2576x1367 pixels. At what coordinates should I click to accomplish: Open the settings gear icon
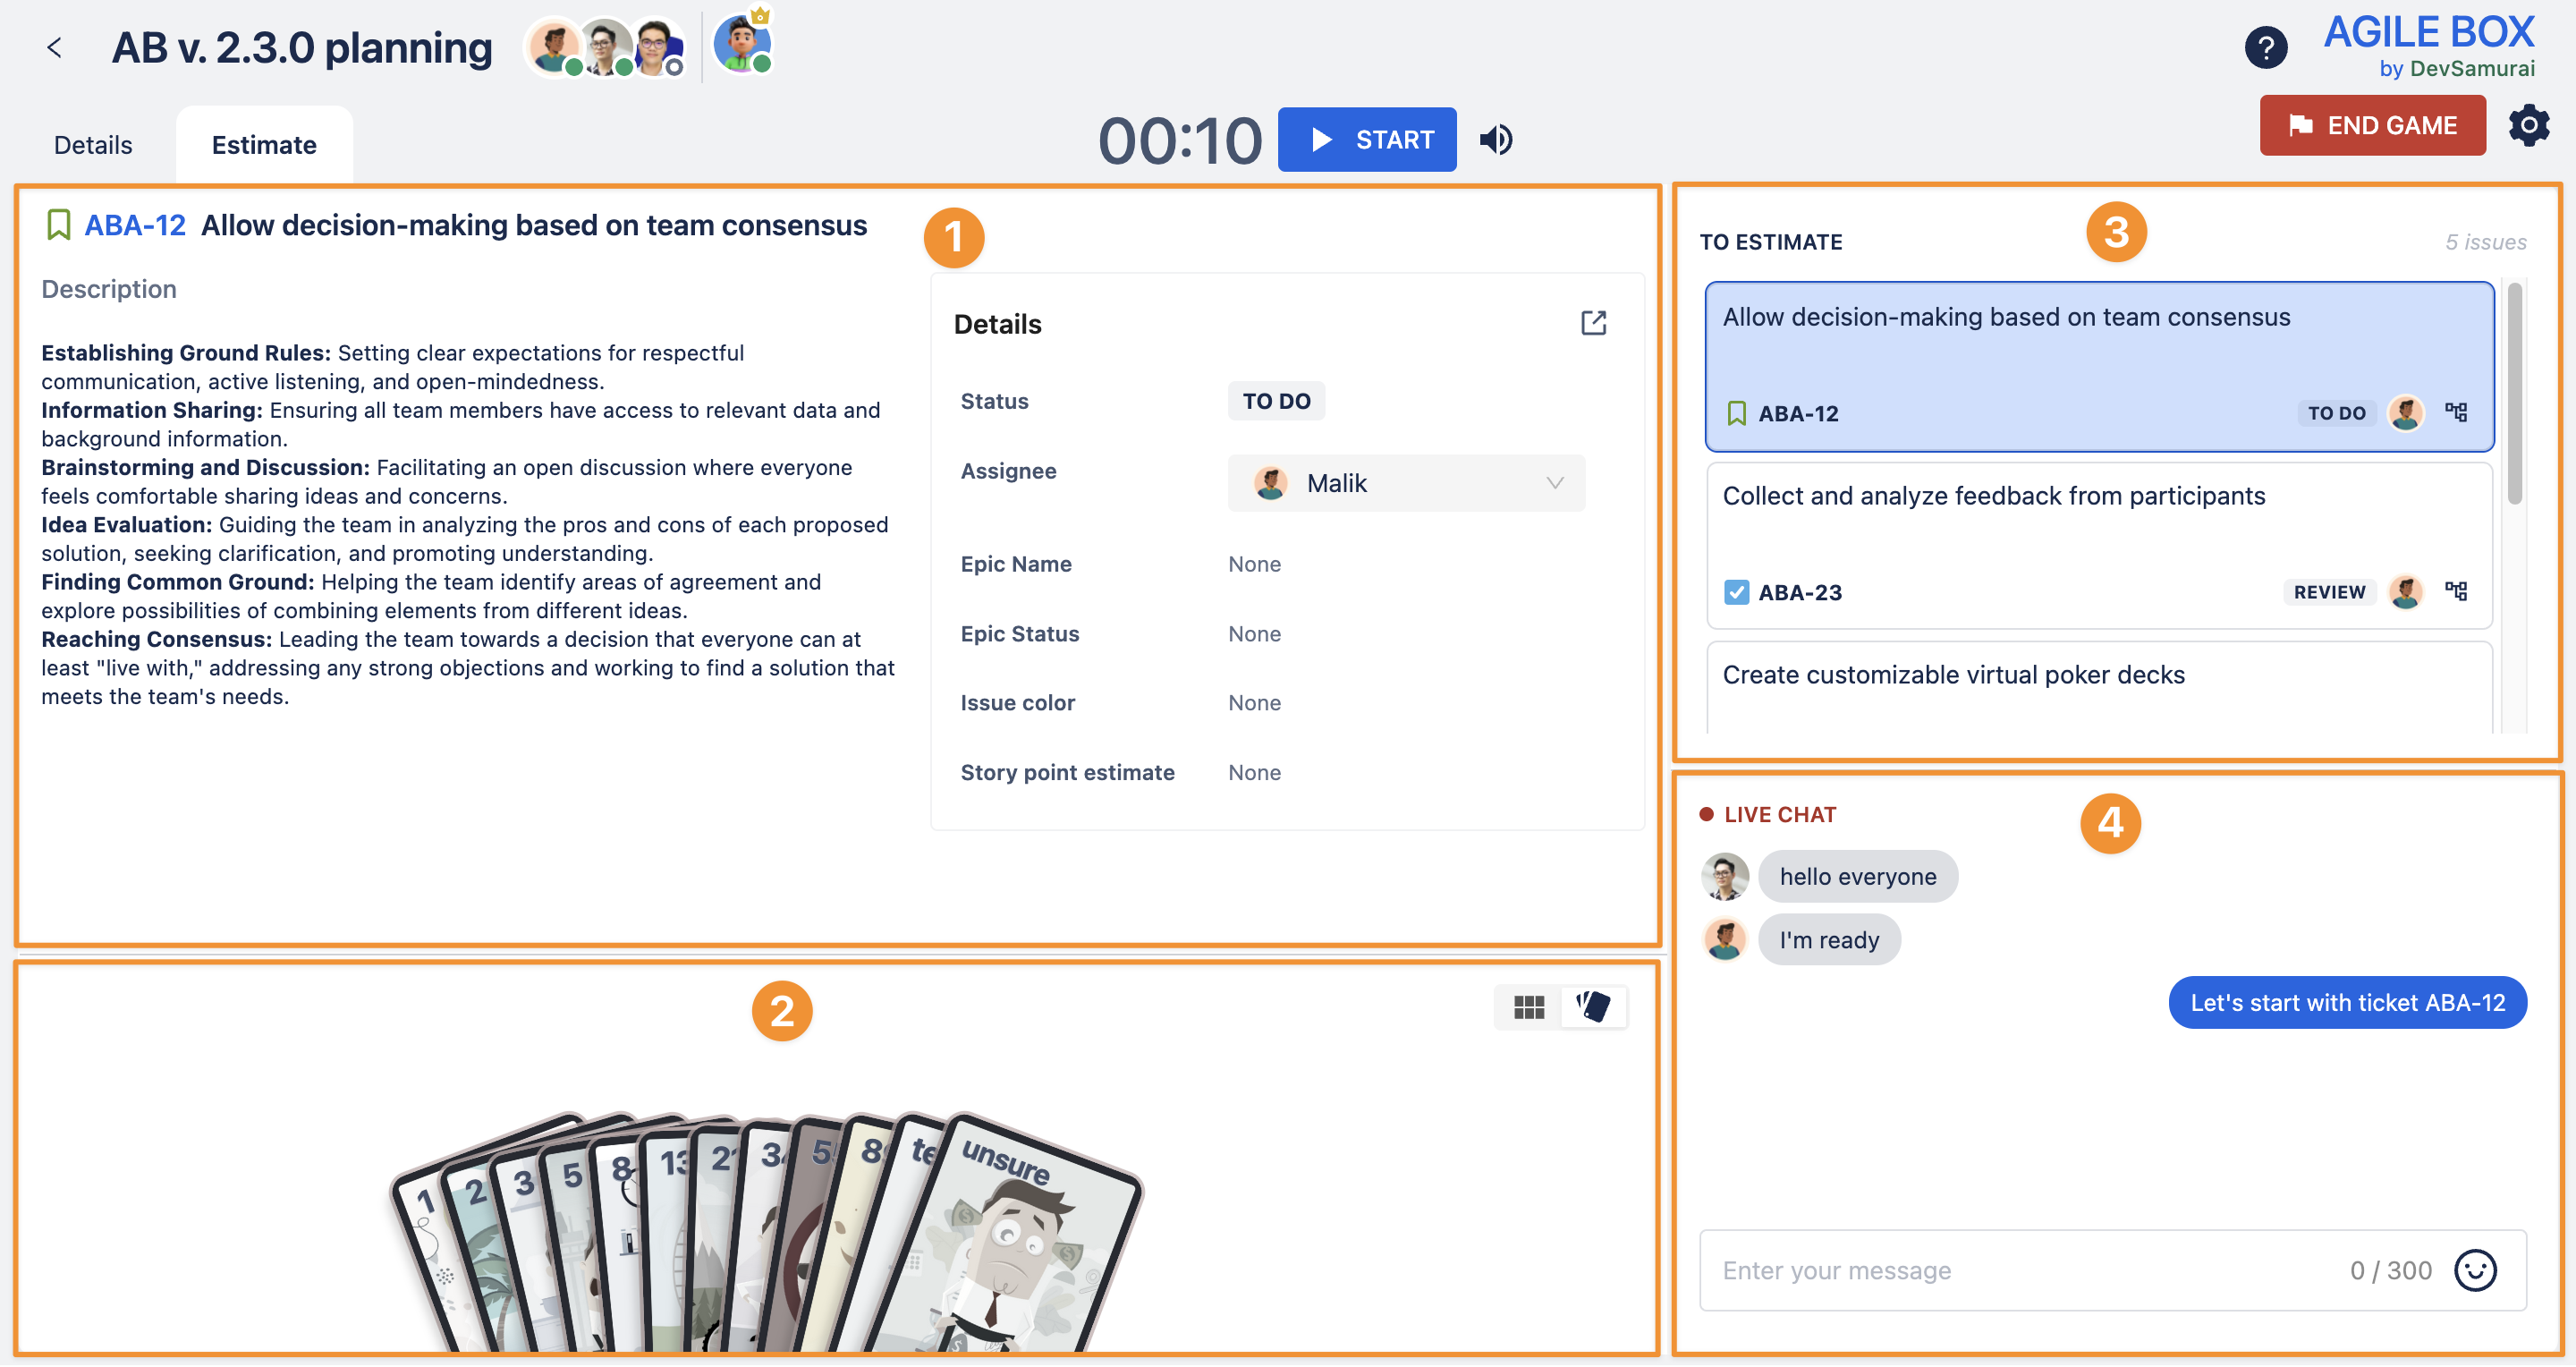[2527, 126]
